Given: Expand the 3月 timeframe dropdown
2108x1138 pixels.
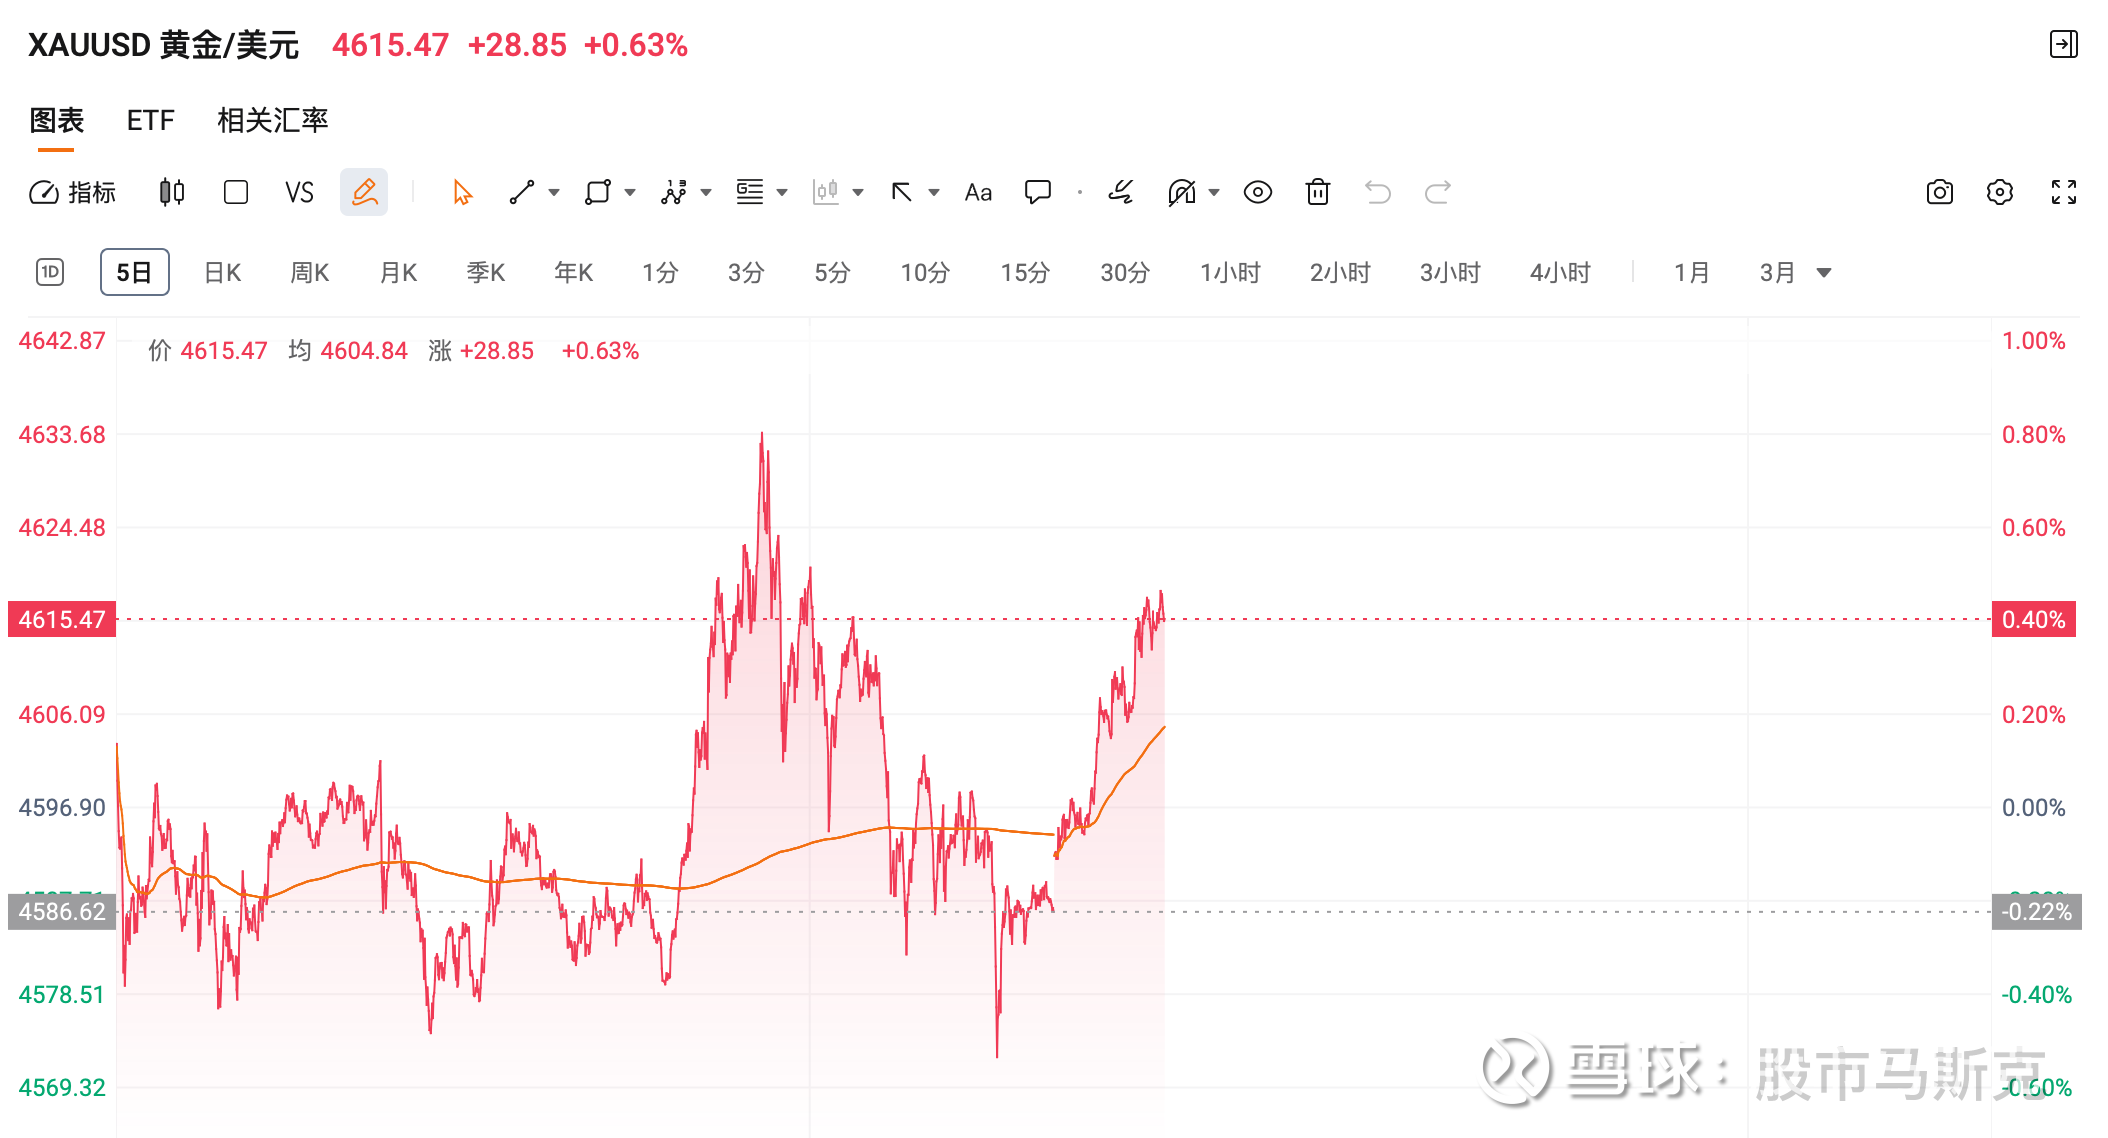Looking at the screenshot, I should (x=1824, y=271).
